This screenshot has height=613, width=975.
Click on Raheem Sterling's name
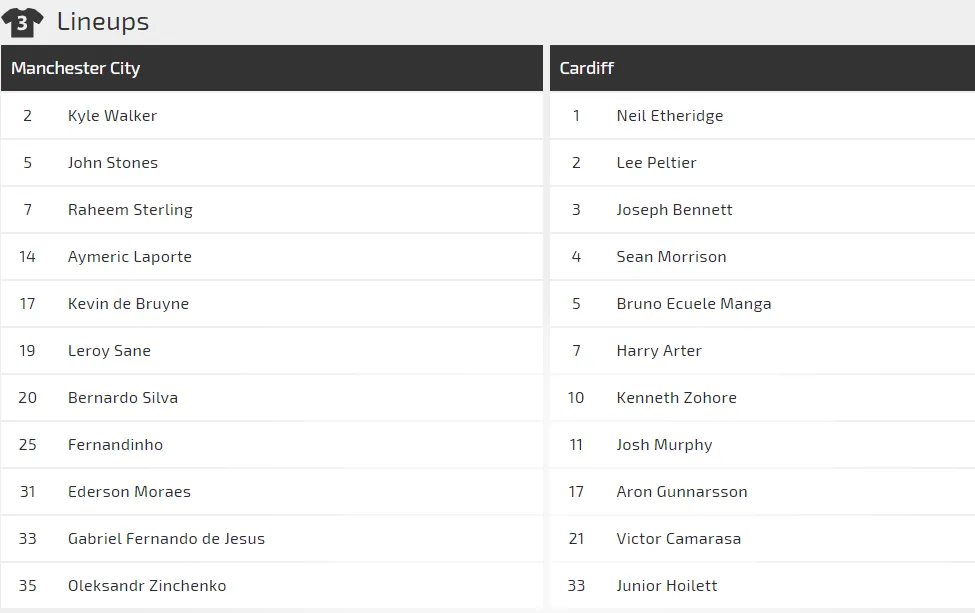pyautogui.click(x=130, y=210)
